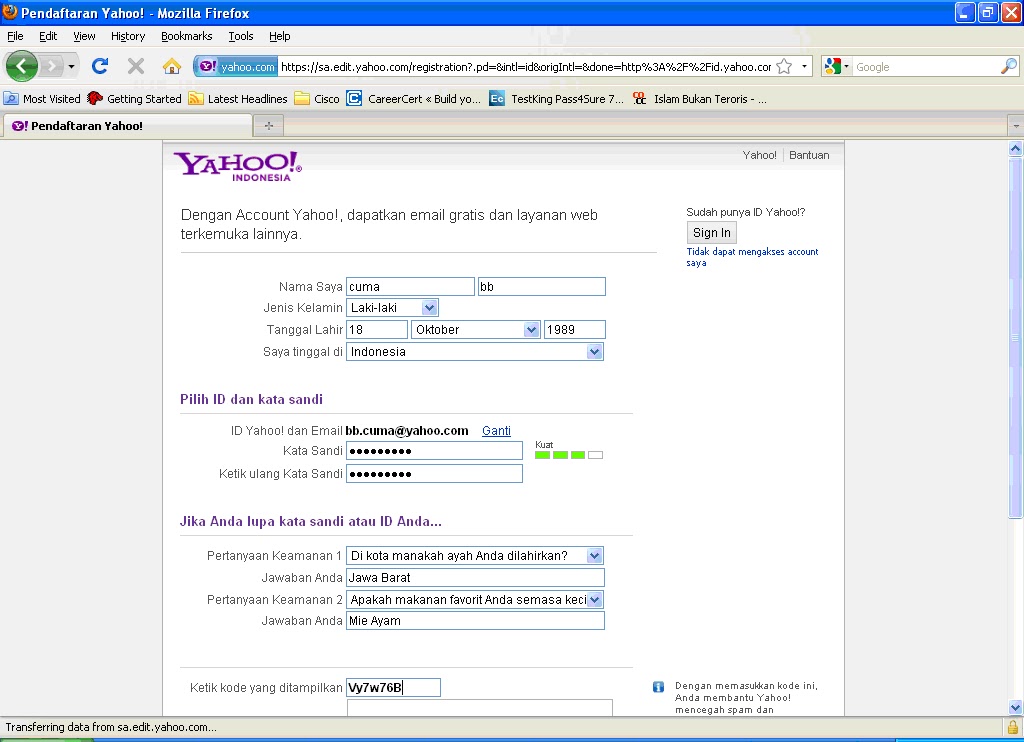Click the bb.cuma@yahoo.com email text

(x=407, y=431)
